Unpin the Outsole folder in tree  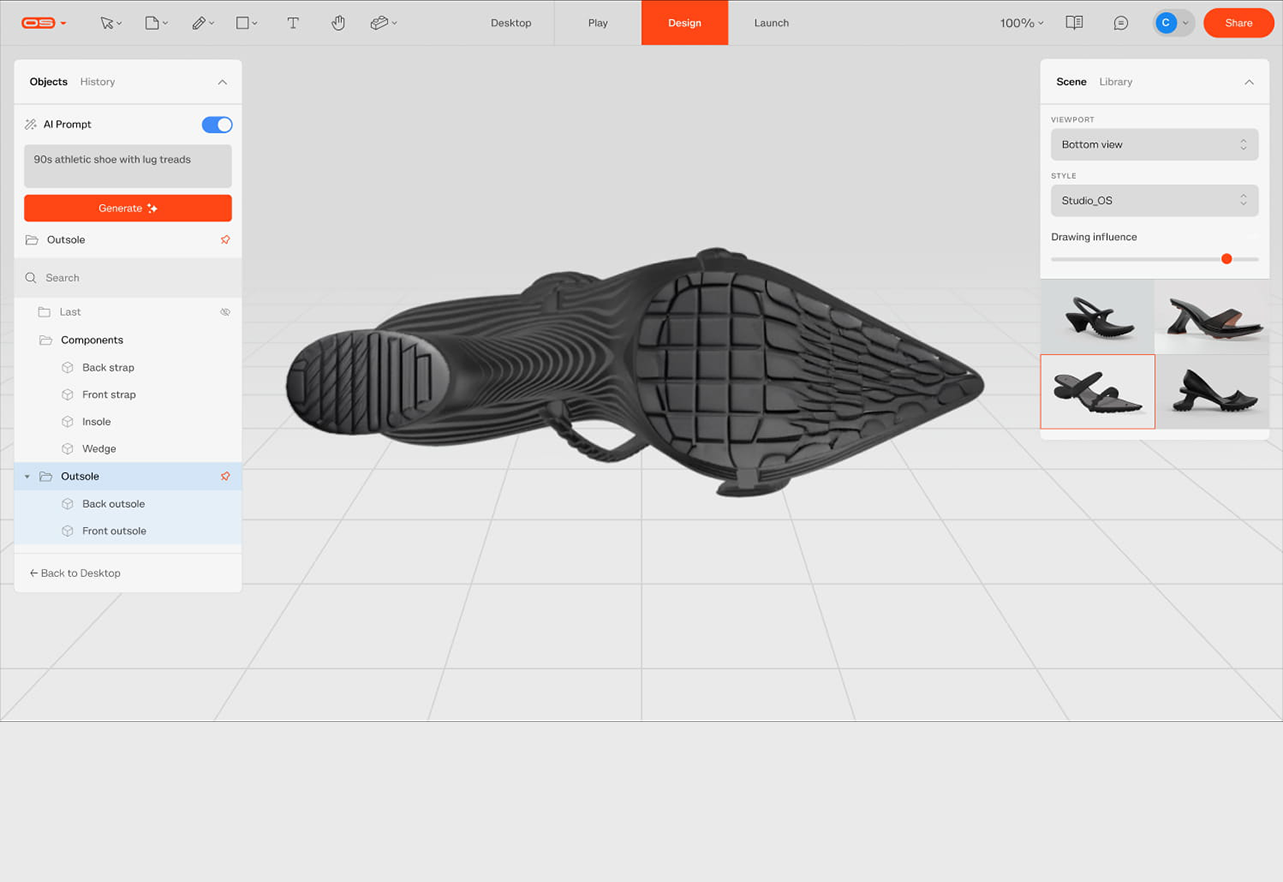coord(225,477)
